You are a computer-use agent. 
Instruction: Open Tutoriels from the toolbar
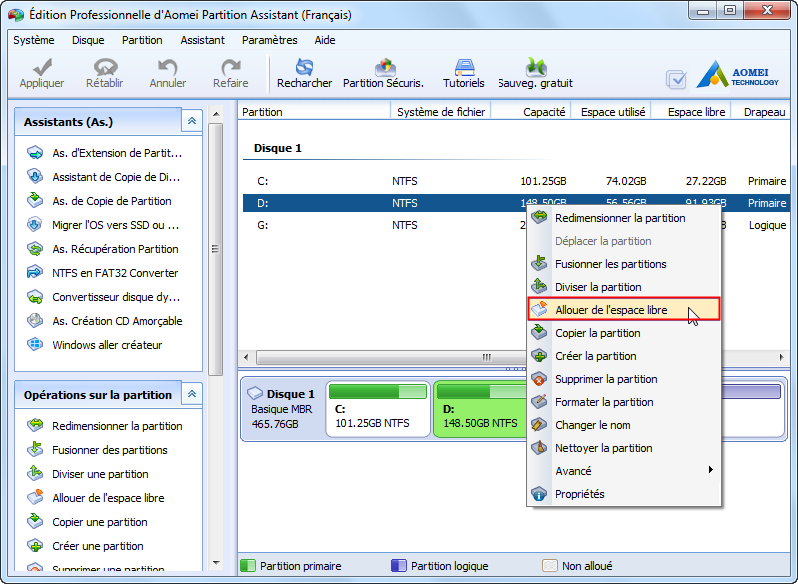pos(464,74)
